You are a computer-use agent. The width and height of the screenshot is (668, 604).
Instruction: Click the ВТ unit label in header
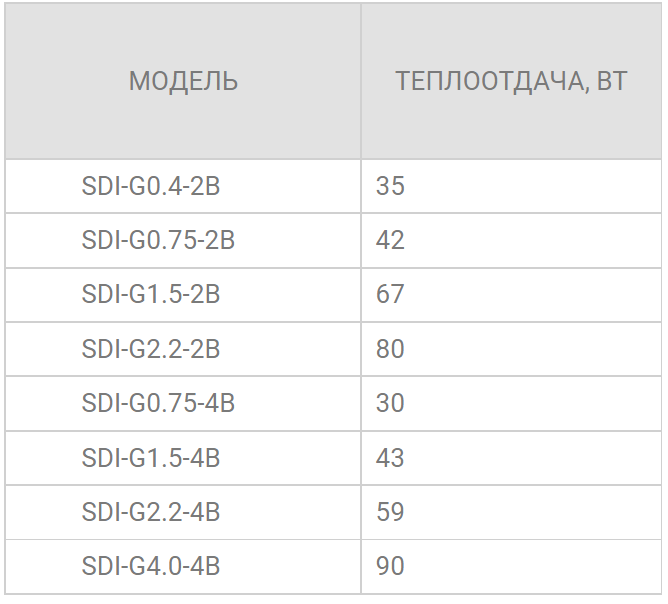pos(611,81)
